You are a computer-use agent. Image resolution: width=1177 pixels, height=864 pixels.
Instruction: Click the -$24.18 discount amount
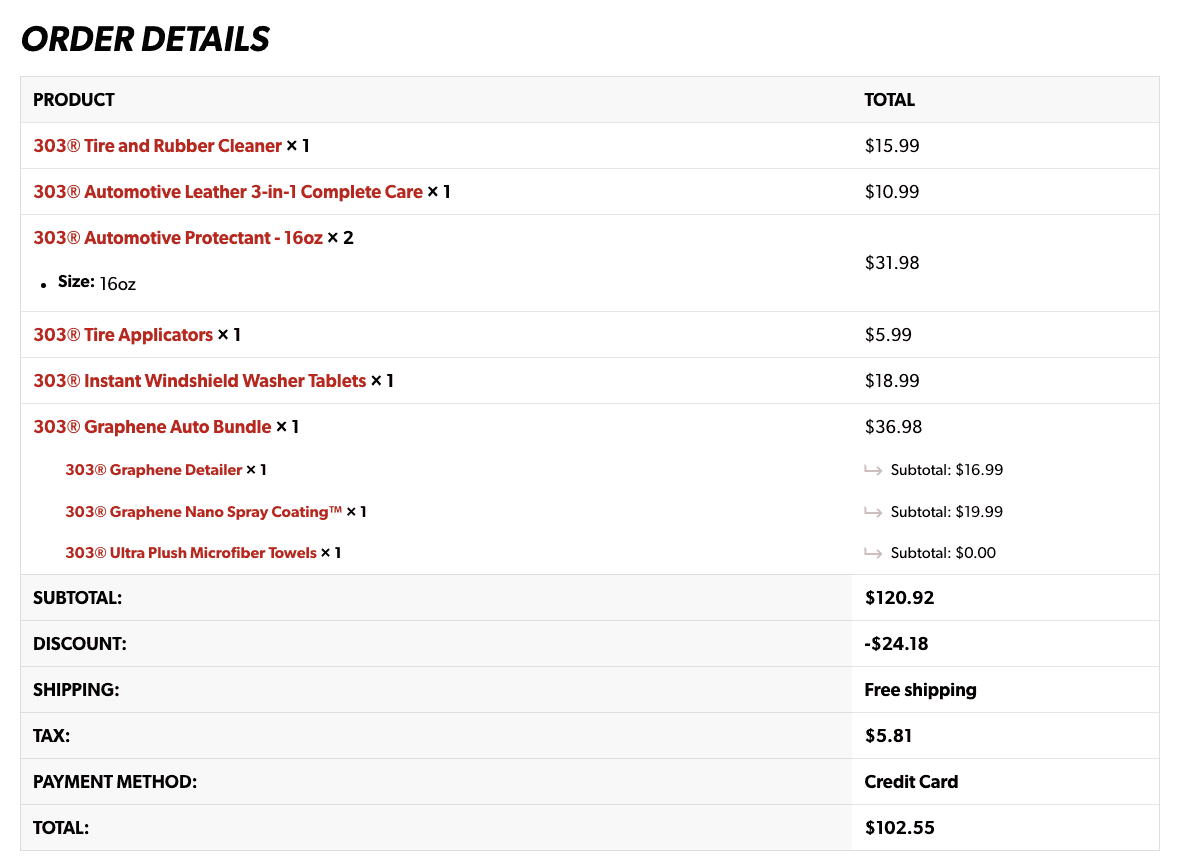point(896,644)
